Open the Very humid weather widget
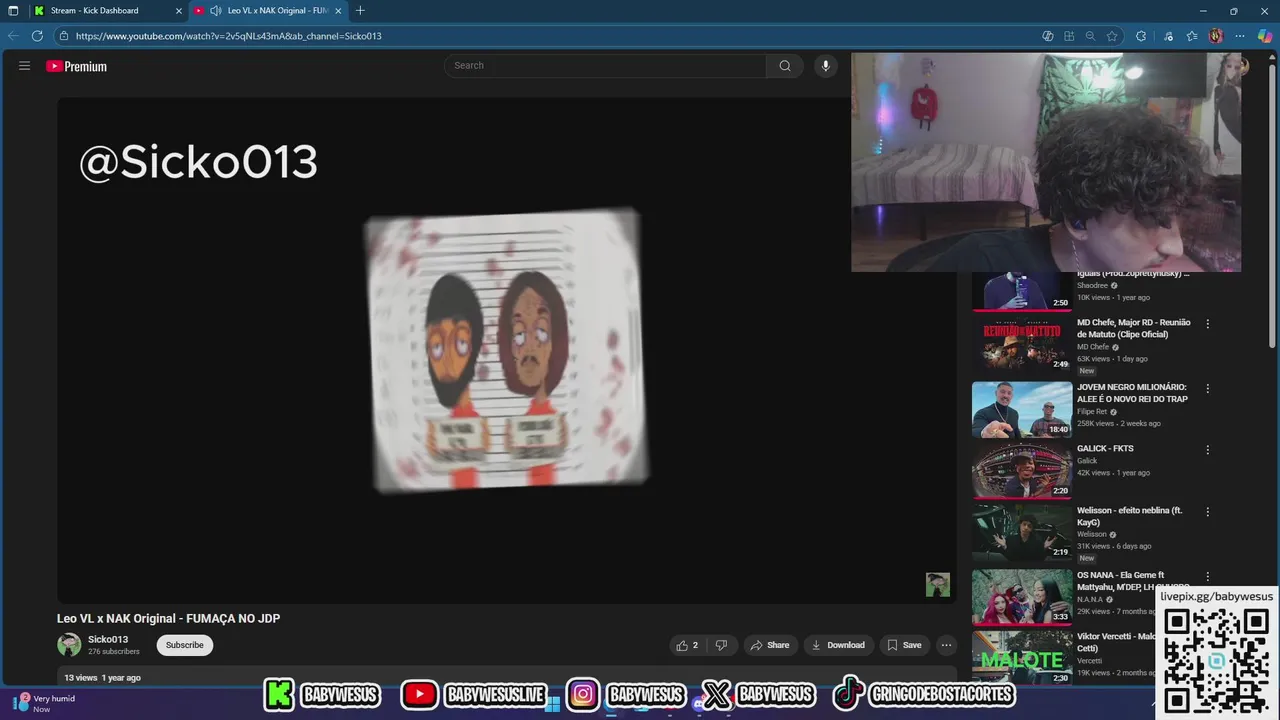 45,704
